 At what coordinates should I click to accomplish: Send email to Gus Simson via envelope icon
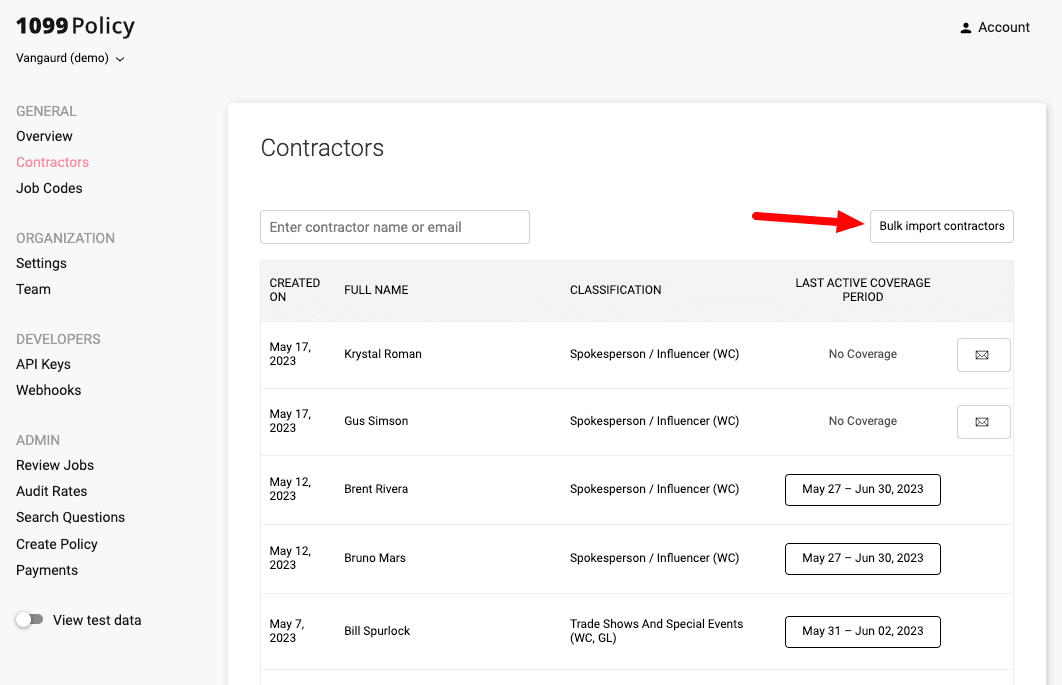click(983, 421)
